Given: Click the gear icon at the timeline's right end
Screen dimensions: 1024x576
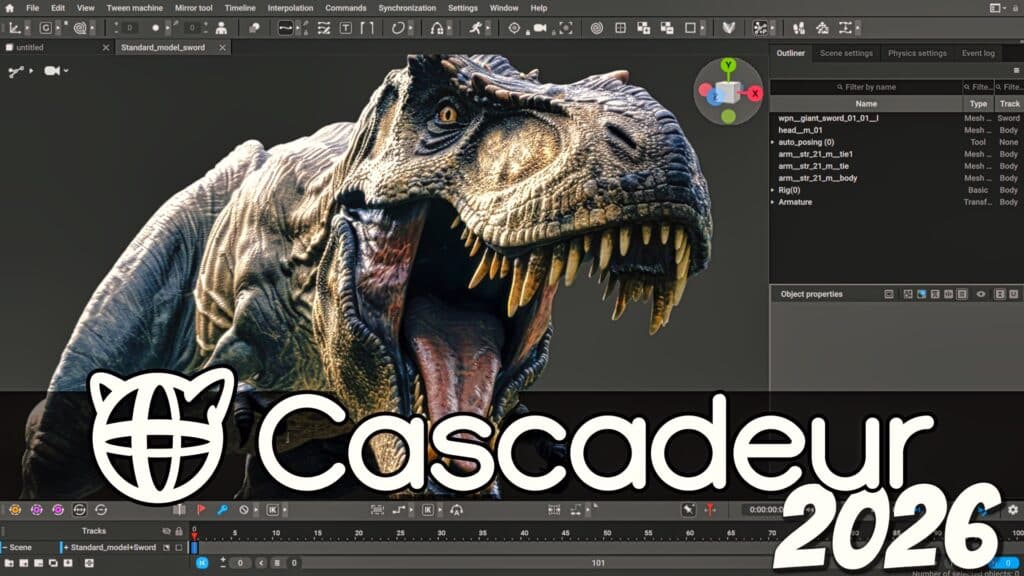Looking at the screenshot, I should pyautogui.click(x=1013, y=510).
